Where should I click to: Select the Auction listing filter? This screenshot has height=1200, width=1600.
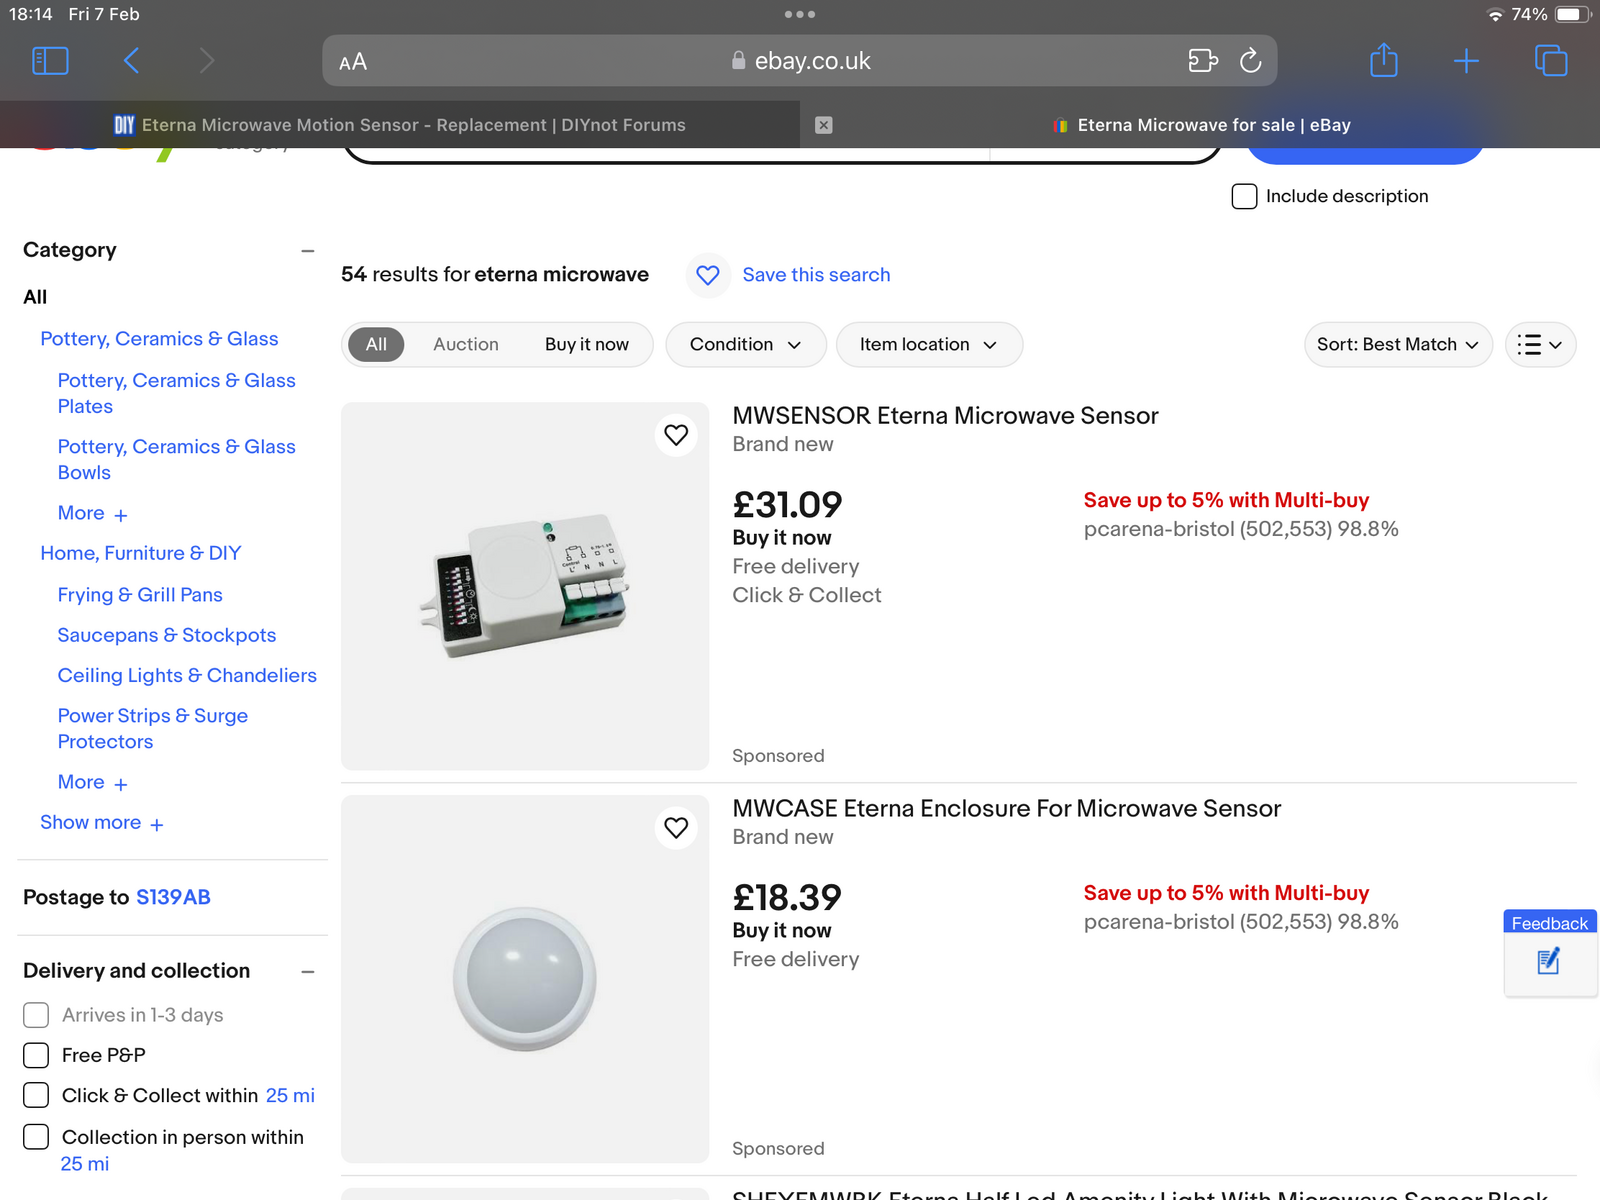465,344
